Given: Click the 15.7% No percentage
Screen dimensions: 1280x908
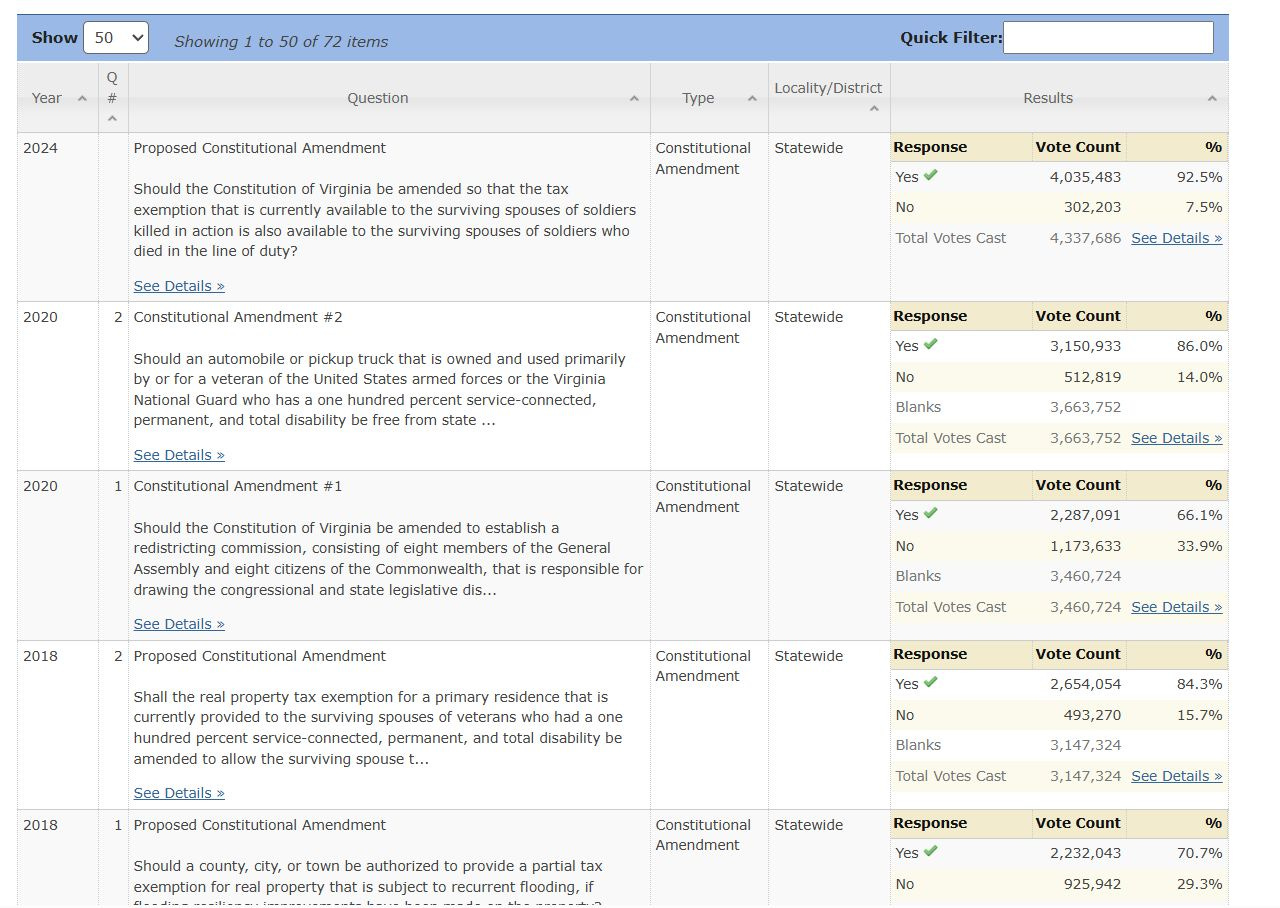Looking at the screenshot, I should click(1200, 715).
